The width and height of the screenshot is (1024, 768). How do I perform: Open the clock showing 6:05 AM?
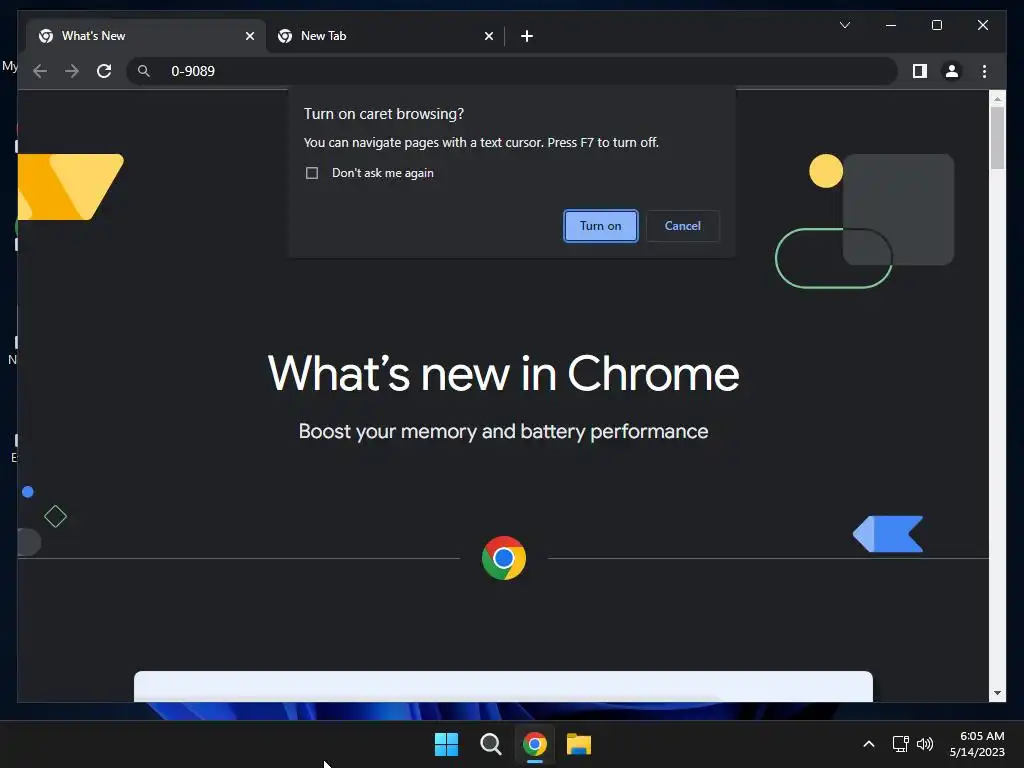(976, 744)
